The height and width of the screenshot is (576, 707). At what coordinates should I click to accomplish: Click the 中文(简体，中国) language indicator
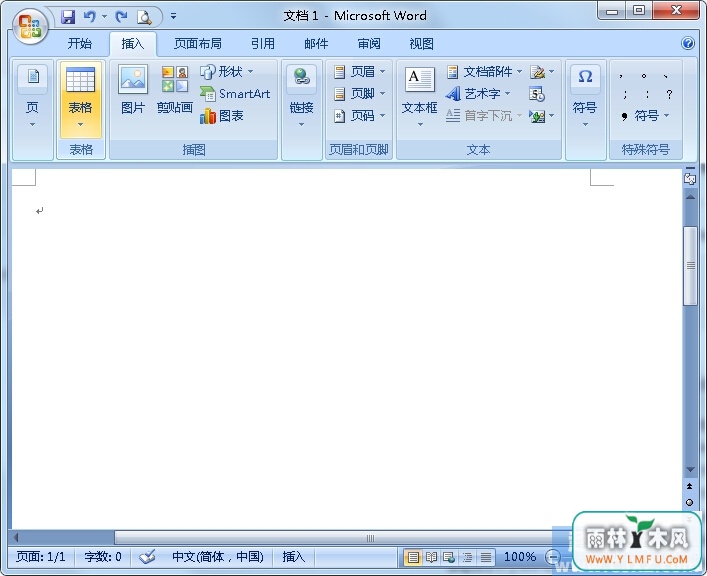[x=218, y=557]
